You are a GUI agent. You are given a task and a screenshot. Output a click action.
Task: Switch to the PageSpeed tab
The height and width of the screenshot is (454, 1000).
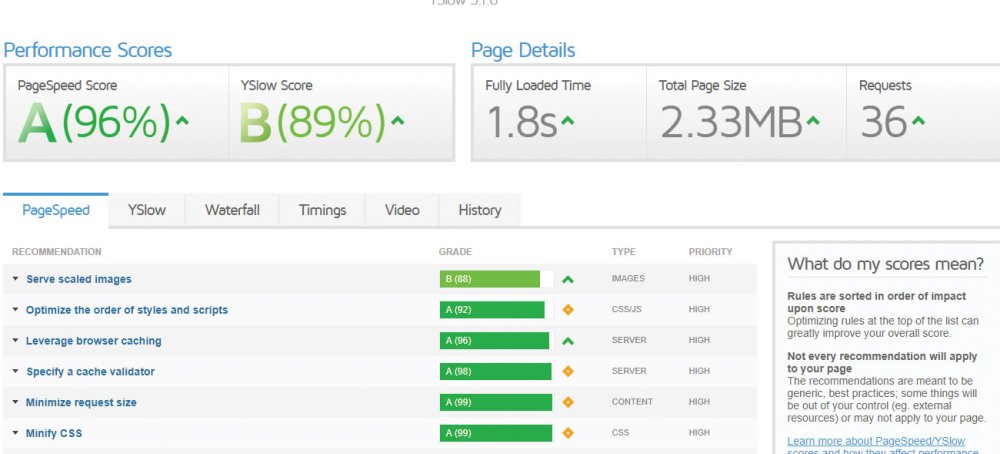(x=55, y=210)
